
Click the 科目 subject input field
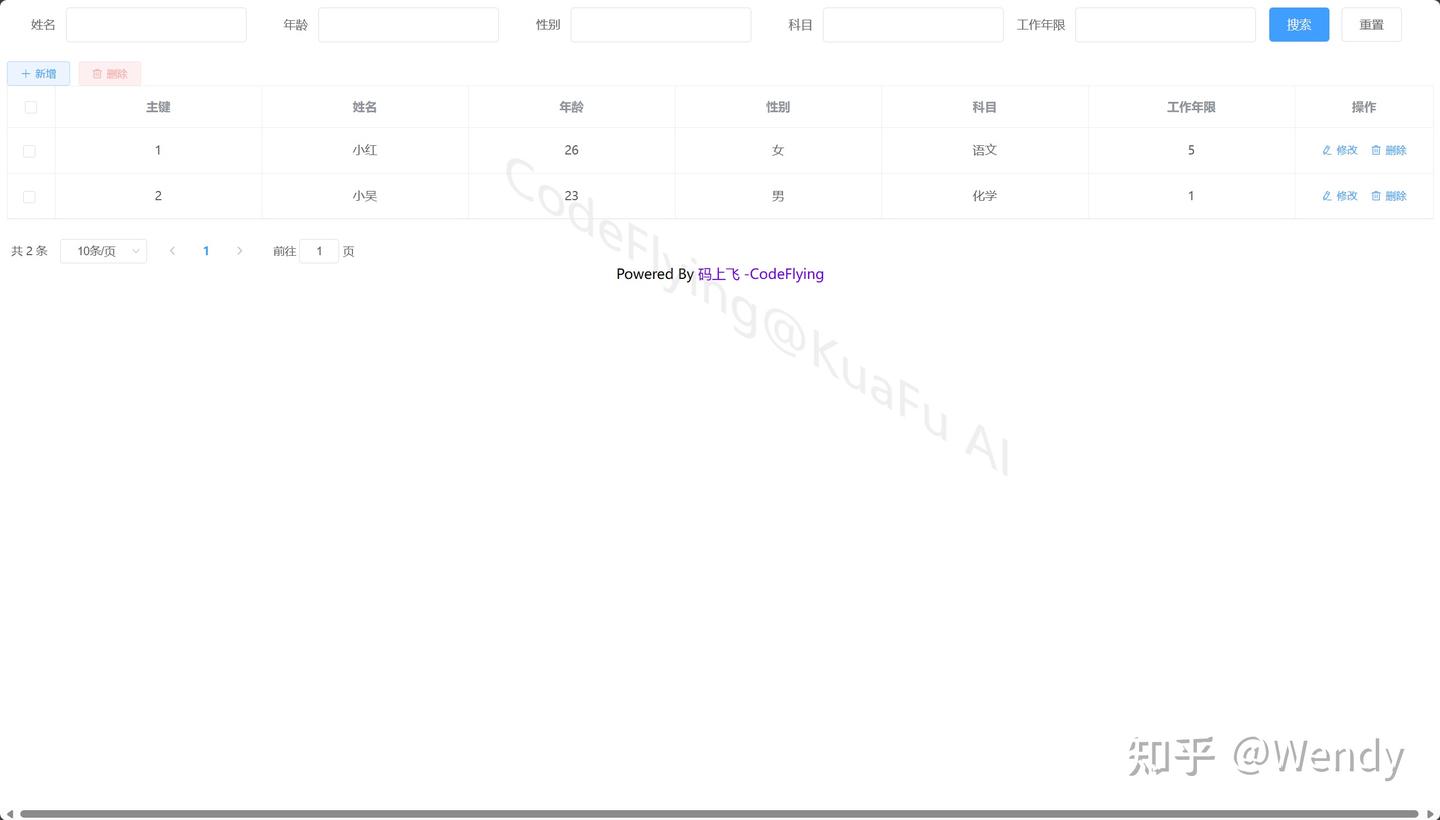coord(912,24)
